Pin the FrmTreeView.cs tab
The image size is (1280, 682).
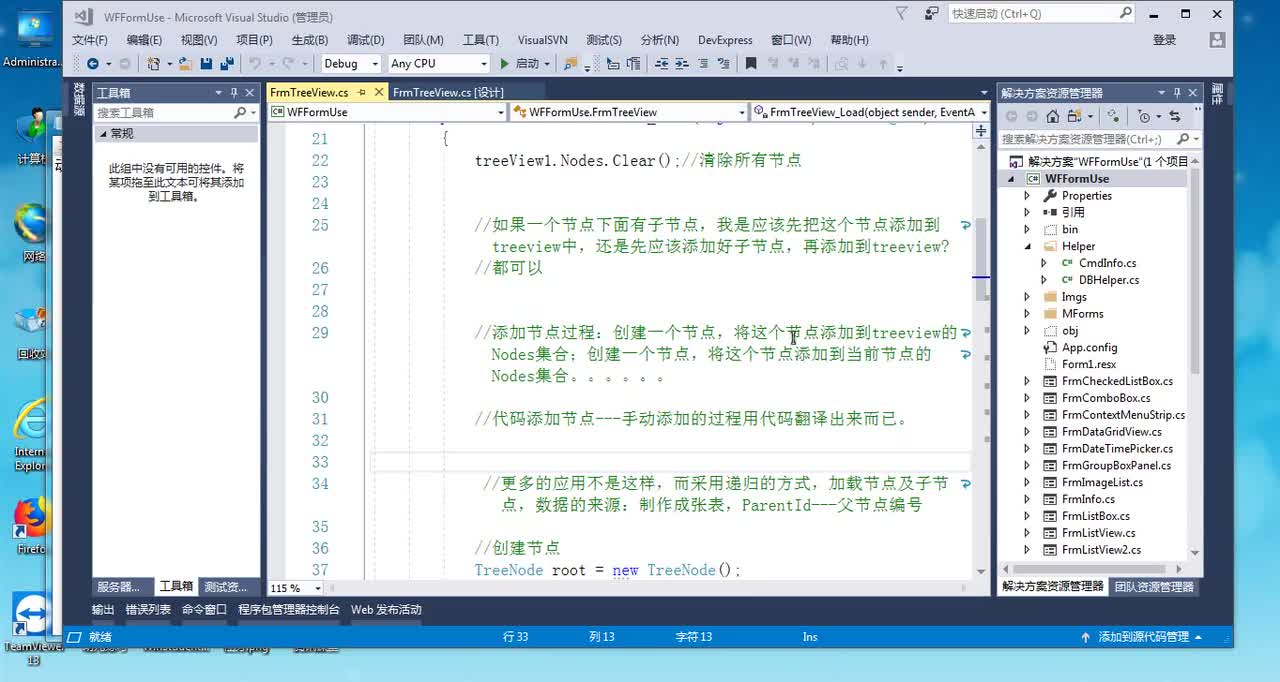point(362,92)
